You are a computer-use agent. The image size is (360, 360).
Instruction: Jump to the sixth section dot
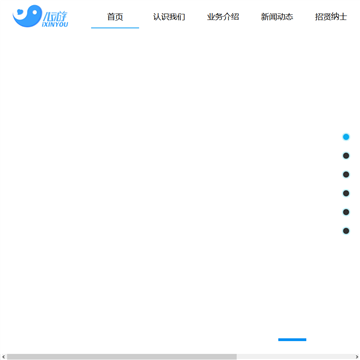pos(346,231)
